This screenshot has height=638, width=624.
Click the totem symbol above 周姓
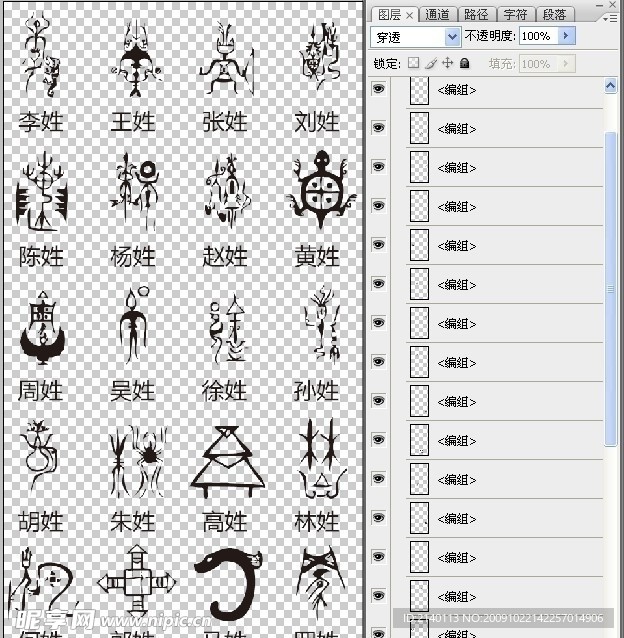pyautogui.click(x=42, y=328)
